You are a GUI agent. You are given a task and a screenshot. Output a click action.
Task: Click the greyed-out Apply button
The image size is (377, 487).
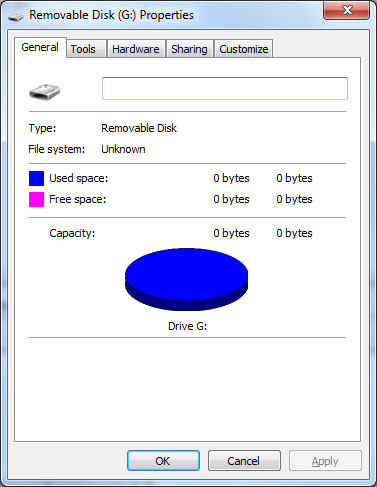pyautogui.click(x=325, y=461)
